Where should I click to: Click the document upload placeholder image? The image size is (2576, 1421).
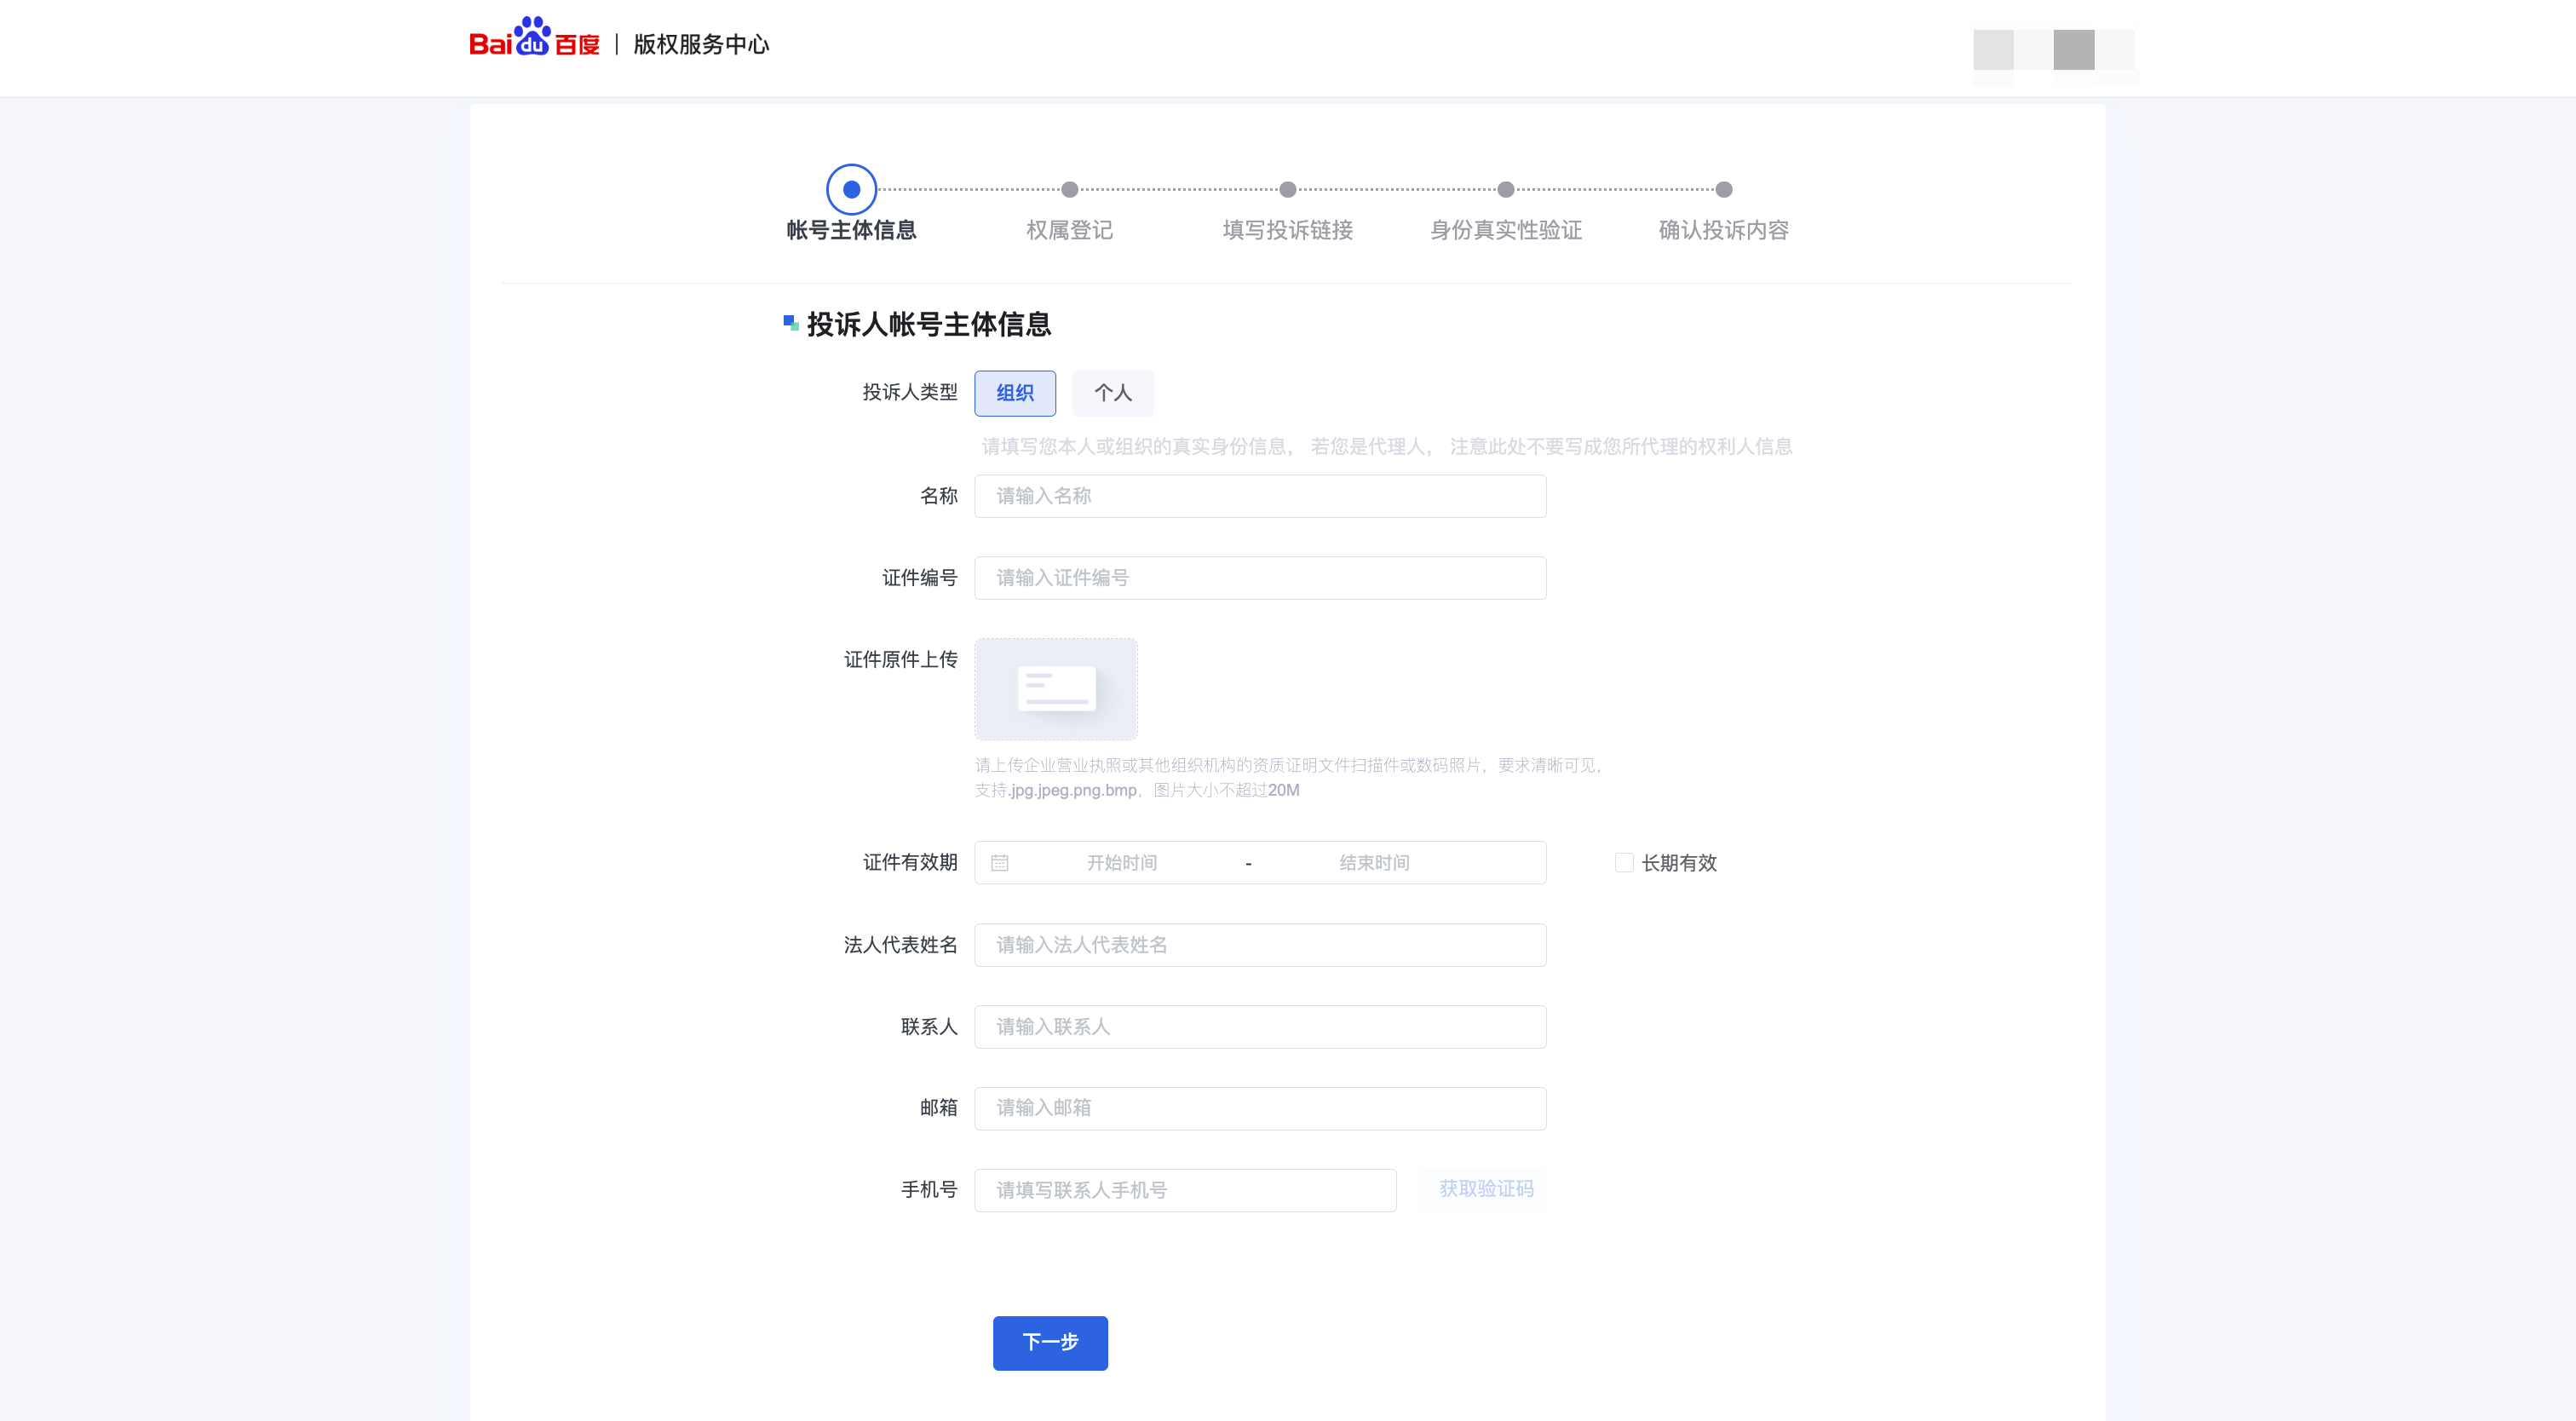click(x=1056, y=689)
